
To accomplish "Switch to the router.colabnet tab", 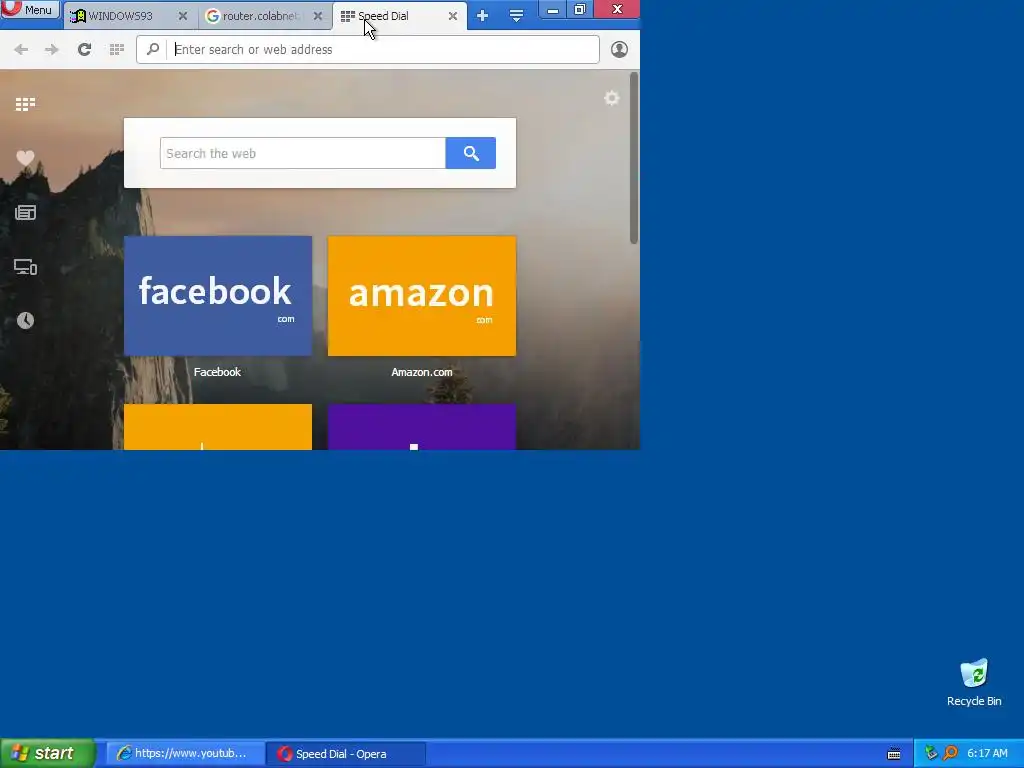I will (260, 16).
